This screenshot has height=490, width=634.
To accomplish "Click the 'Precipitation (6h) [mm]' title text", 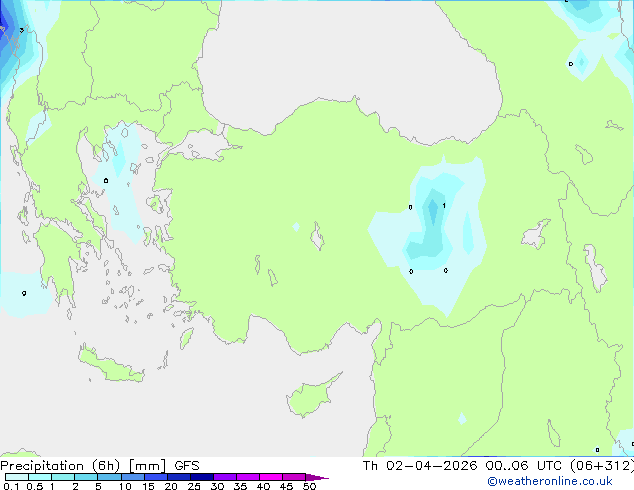I will (83, 466).
